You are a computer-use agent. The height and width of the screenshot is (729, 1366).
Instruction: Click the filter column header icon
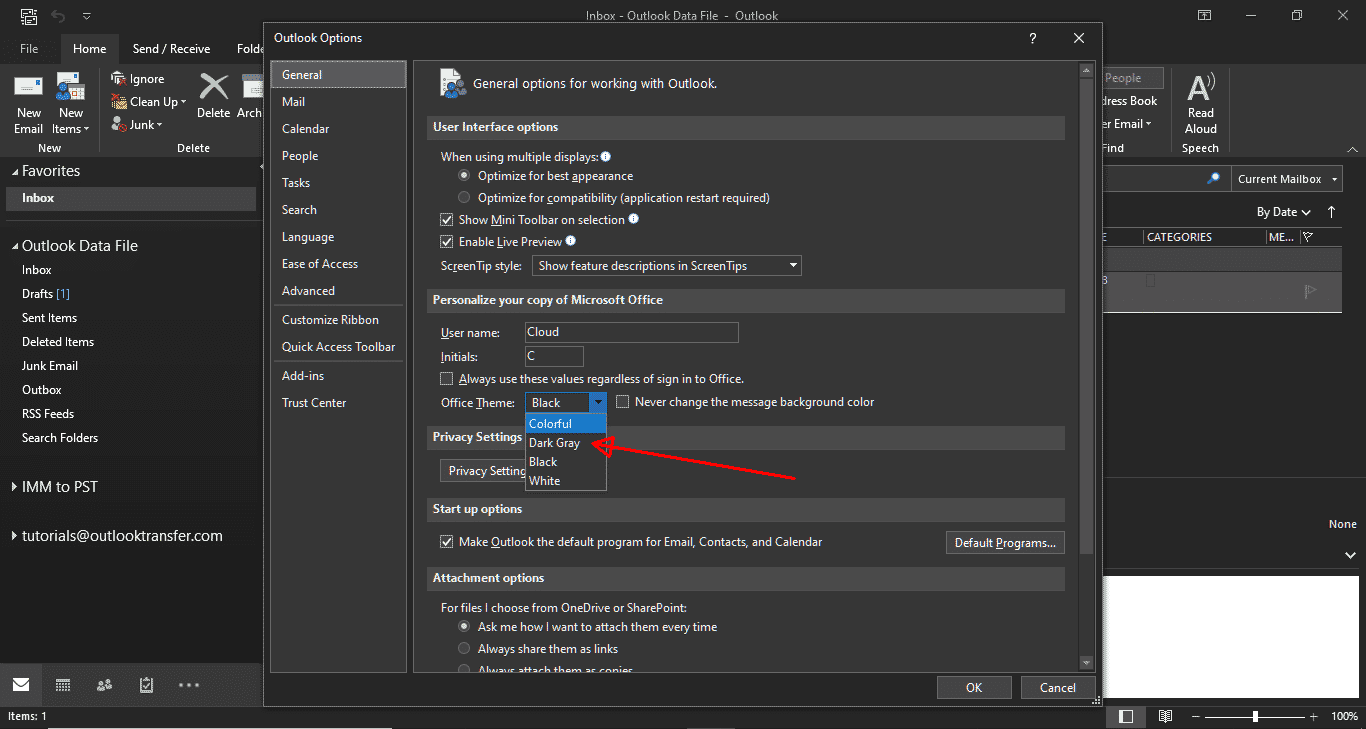tap(1307, 237)
